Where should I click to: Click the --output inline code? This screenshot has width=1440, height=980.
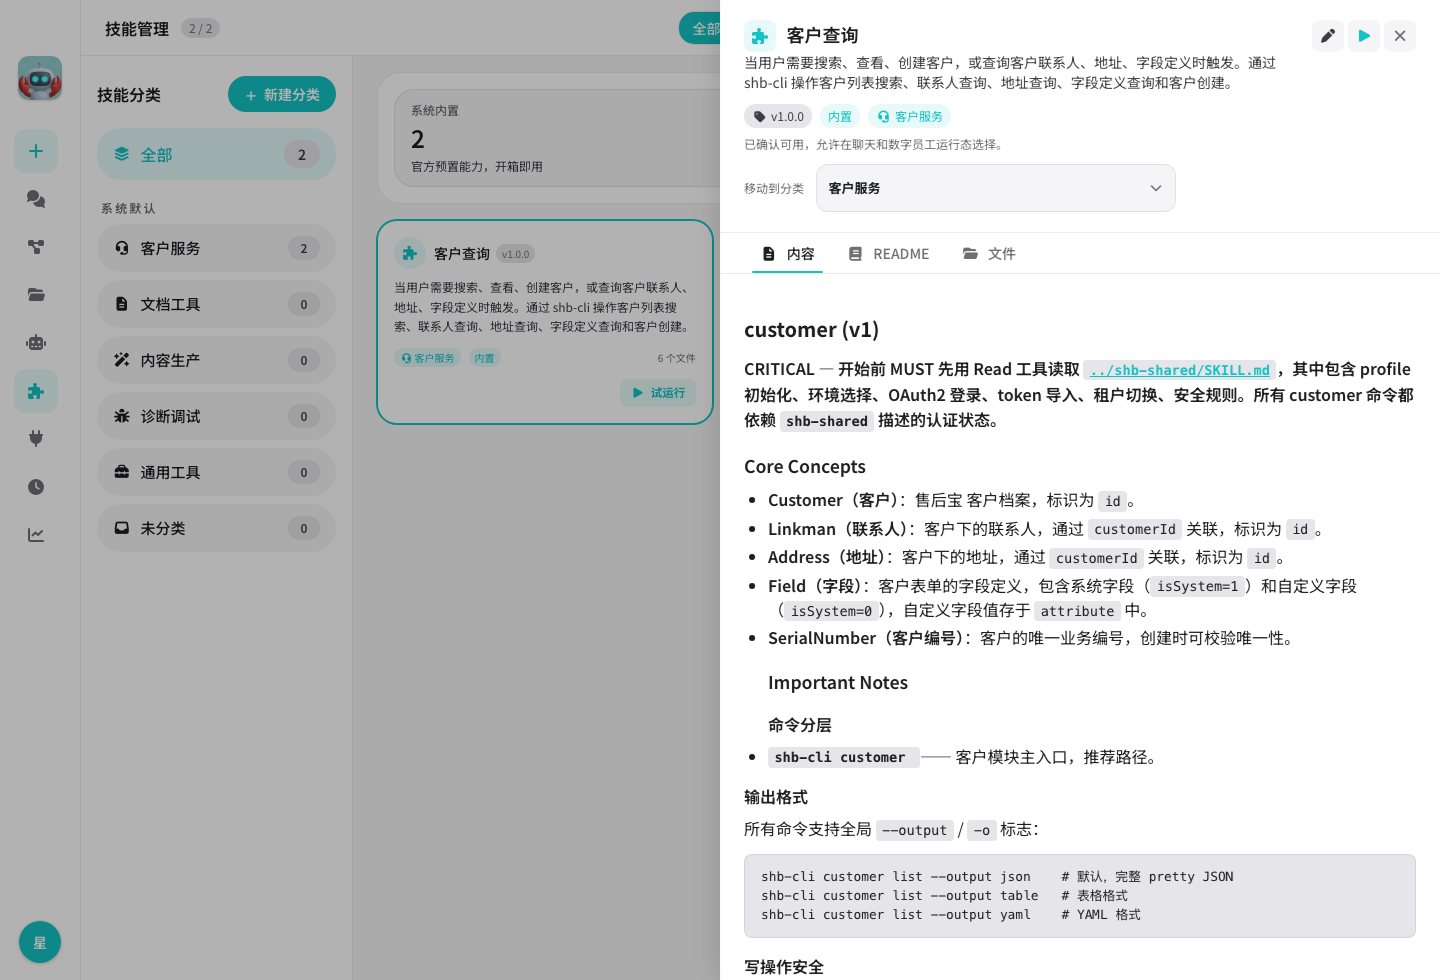914,830
